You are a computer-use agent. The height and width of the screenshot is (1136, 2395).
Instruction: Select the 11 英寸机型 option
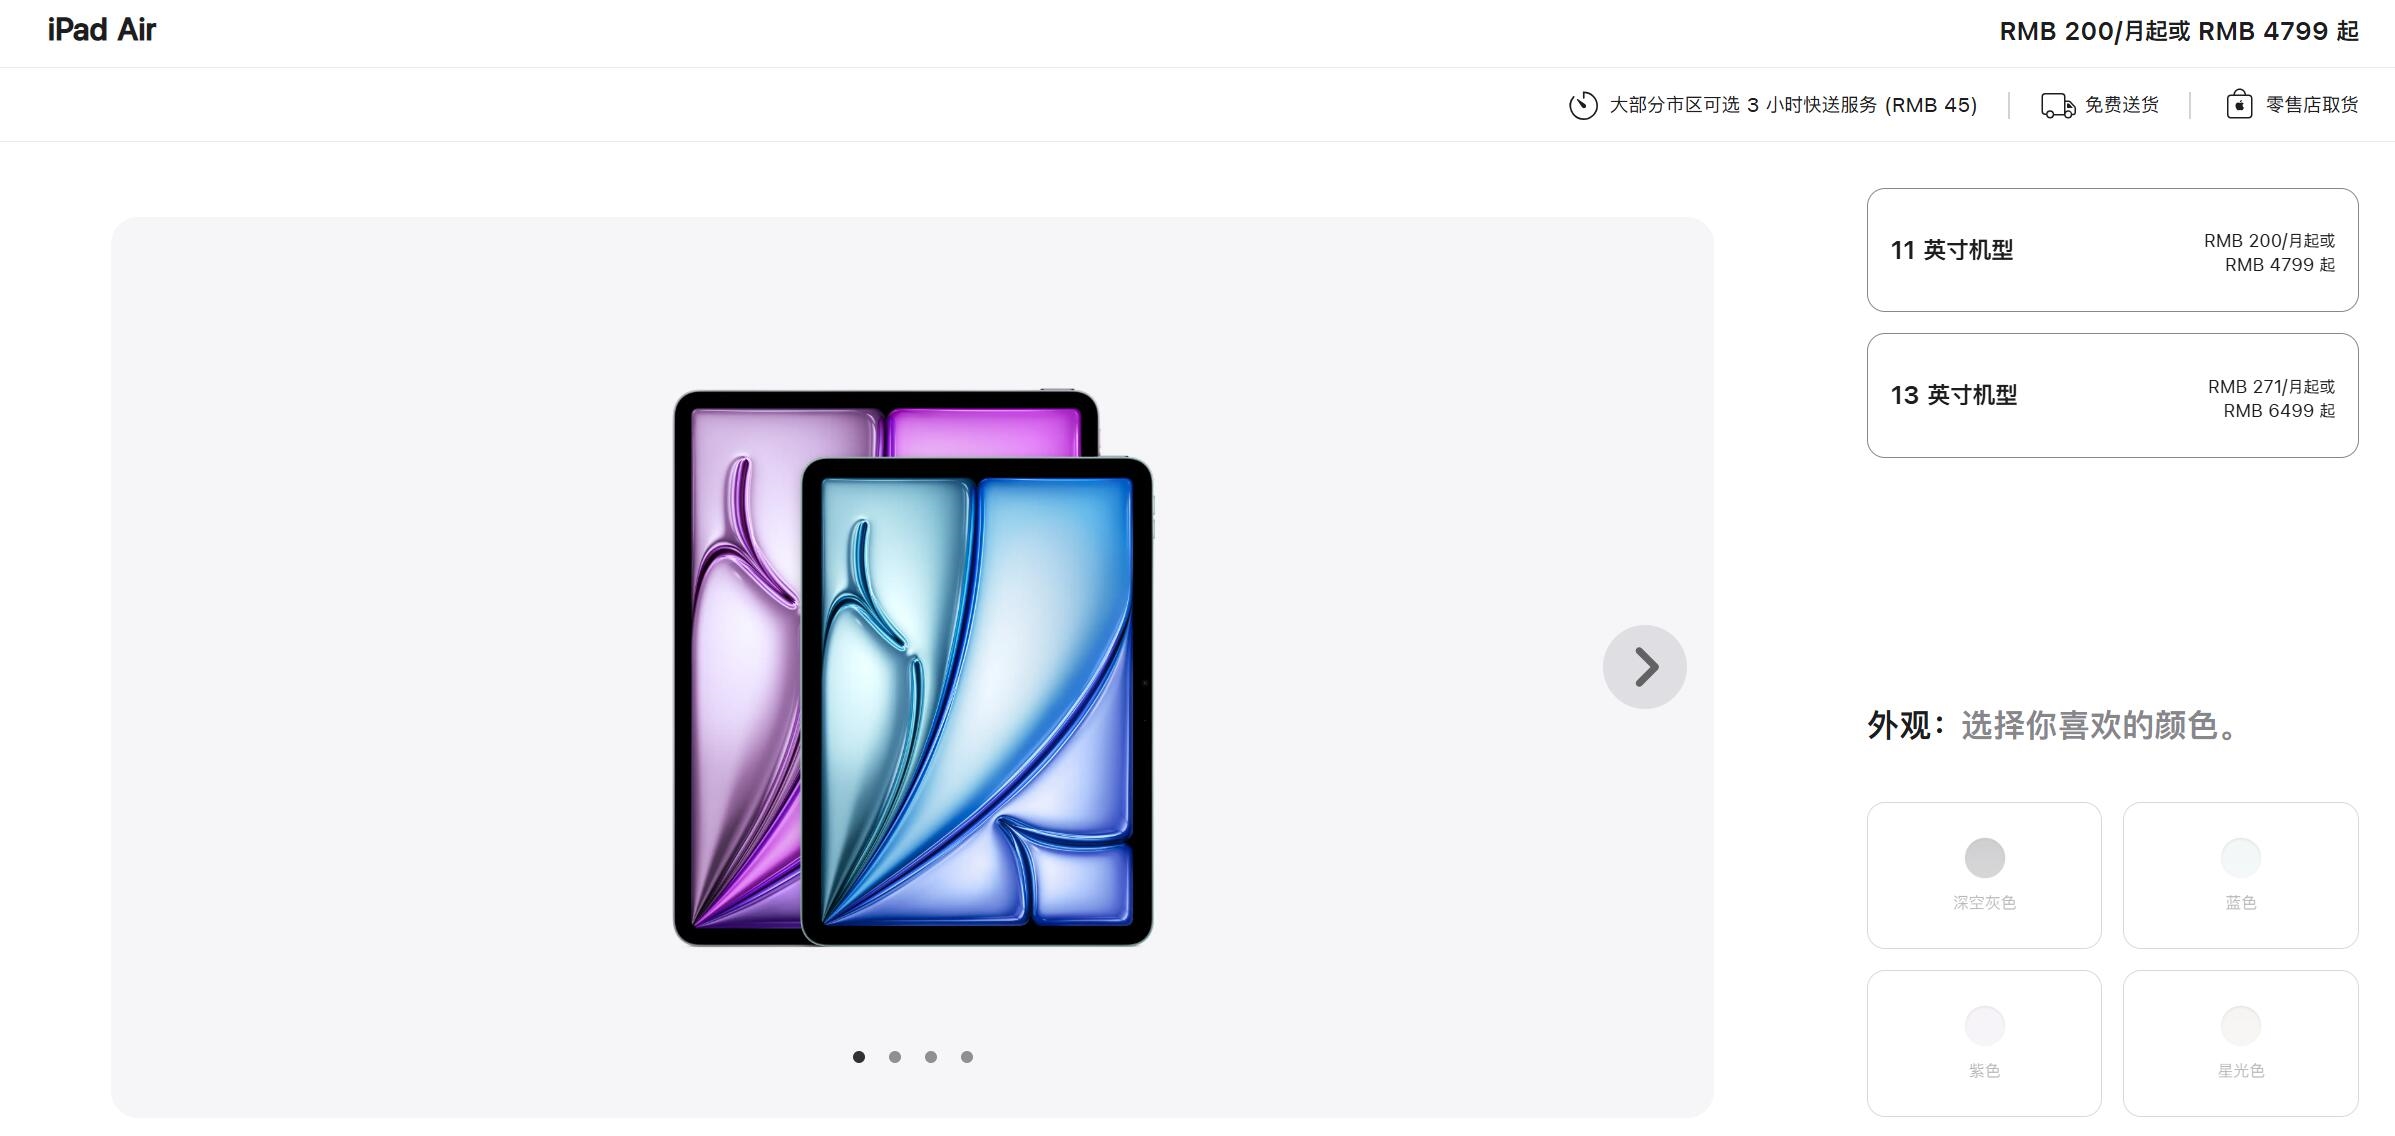tap(2112, 250)
